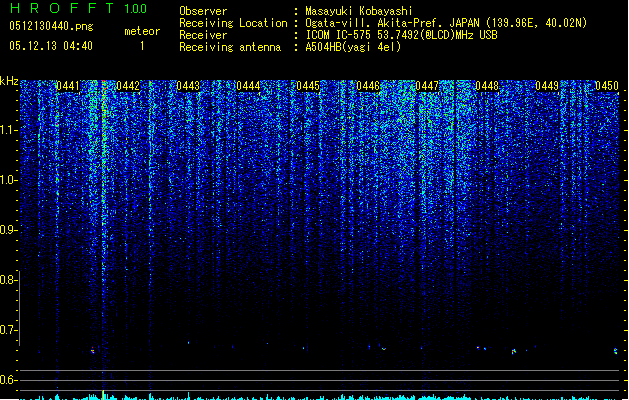
Task: Click the A504HB(yagi 4el) antenna text
Action: coord(353,47)
